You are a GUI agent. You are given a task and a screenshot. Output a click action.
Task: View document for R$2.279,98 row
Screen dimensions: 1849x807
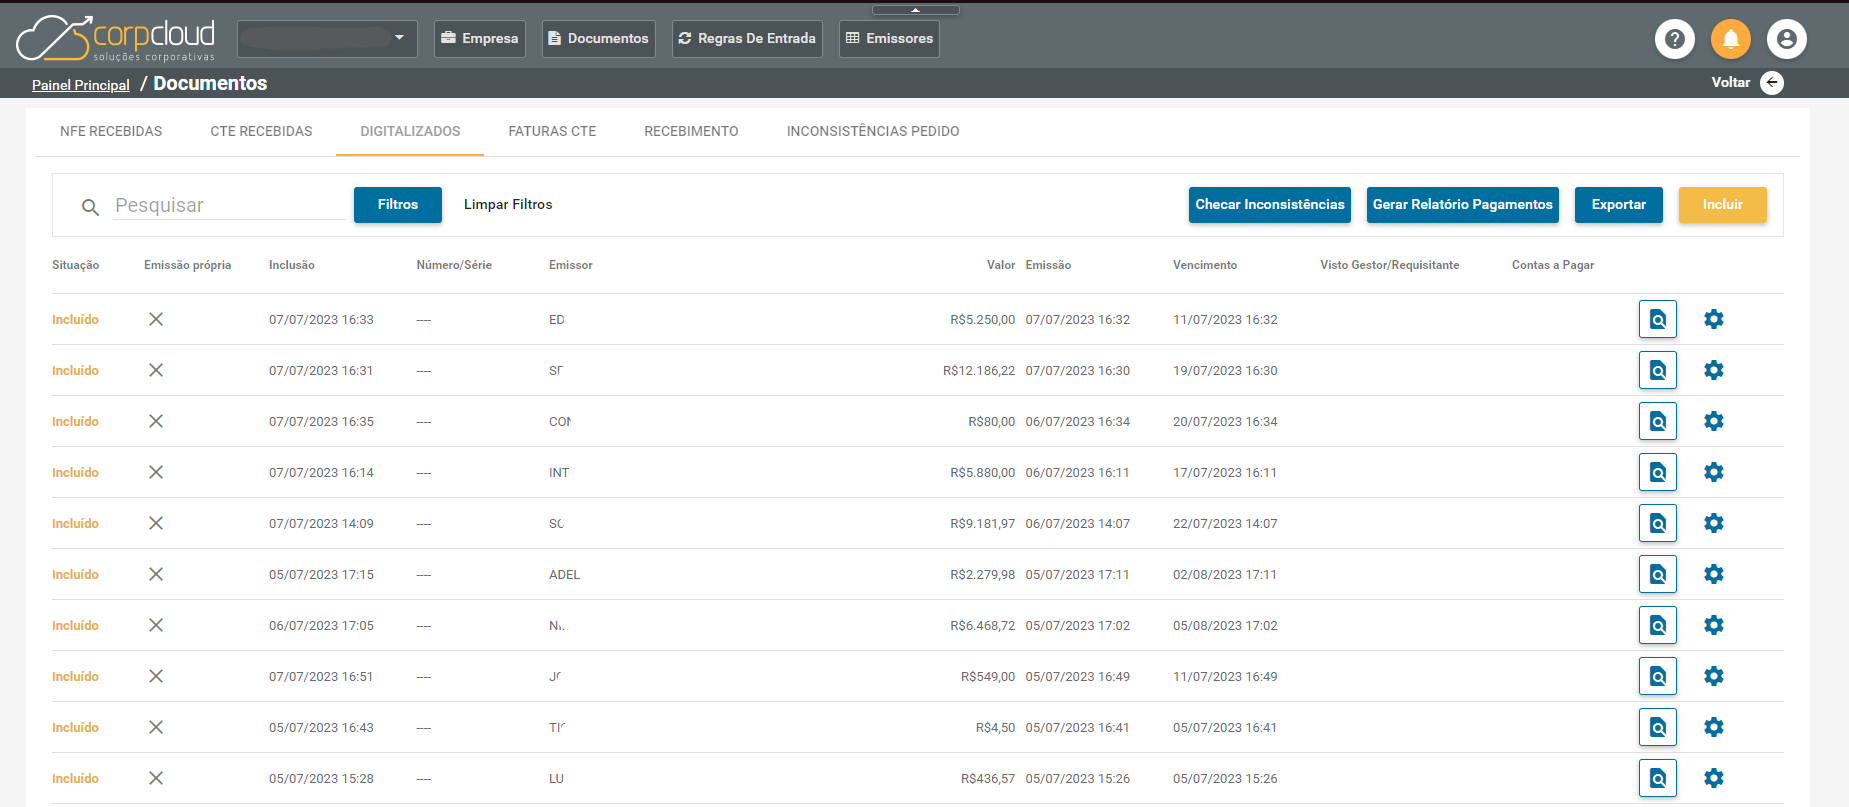coord(1658,574)
